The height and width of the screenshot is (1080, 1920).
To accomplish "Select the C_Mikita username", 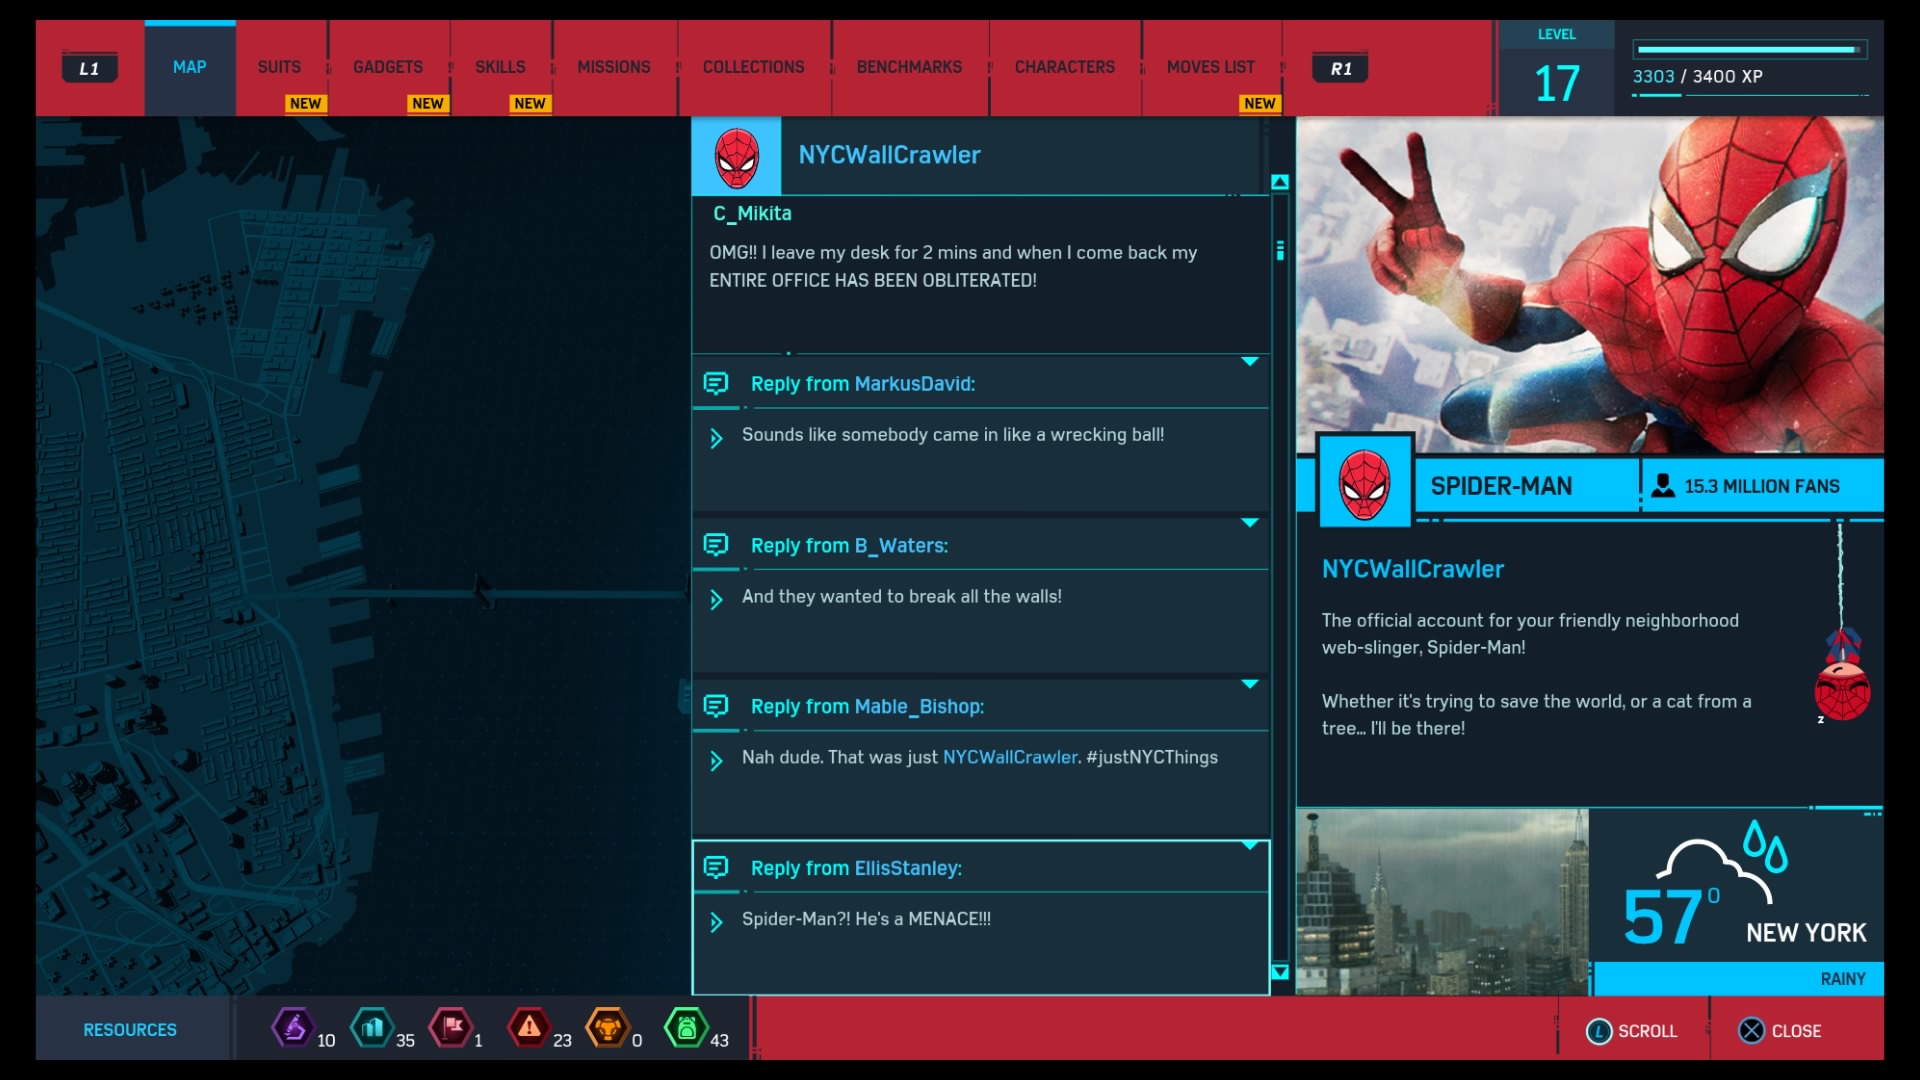I will point(752,213).
